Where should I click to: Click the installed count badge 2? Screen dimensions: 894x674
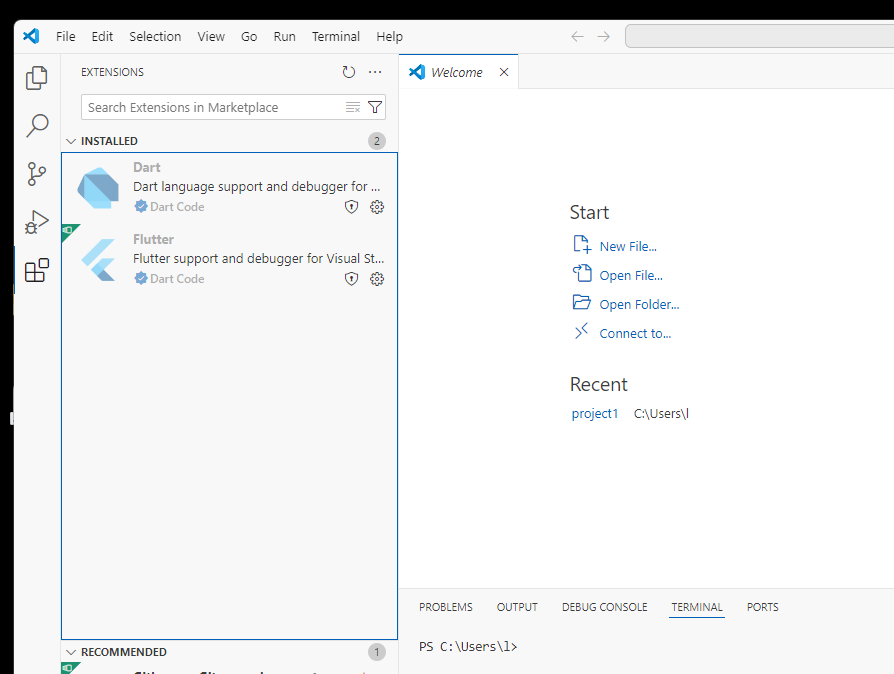click(x=376, y=141)
